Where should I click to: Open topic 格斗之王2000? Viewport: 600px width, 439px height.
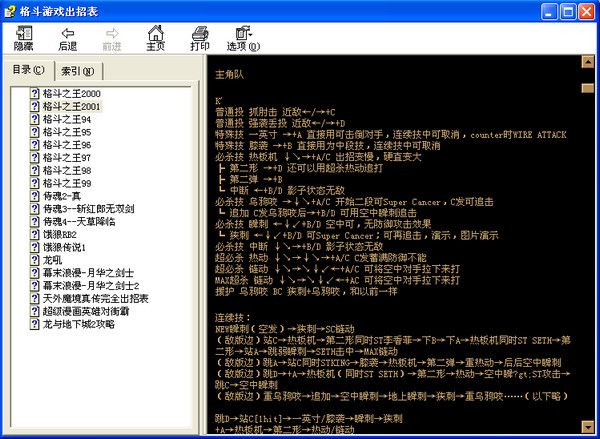[x=72, y=93]
